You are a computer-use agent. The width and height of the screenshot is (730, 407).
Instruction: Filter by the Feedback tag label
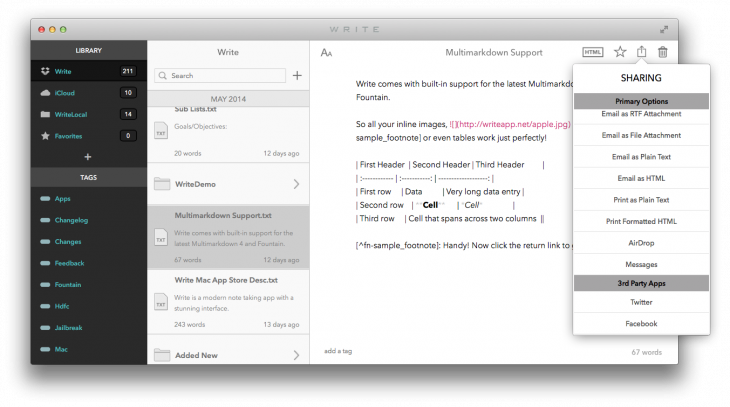69,263
